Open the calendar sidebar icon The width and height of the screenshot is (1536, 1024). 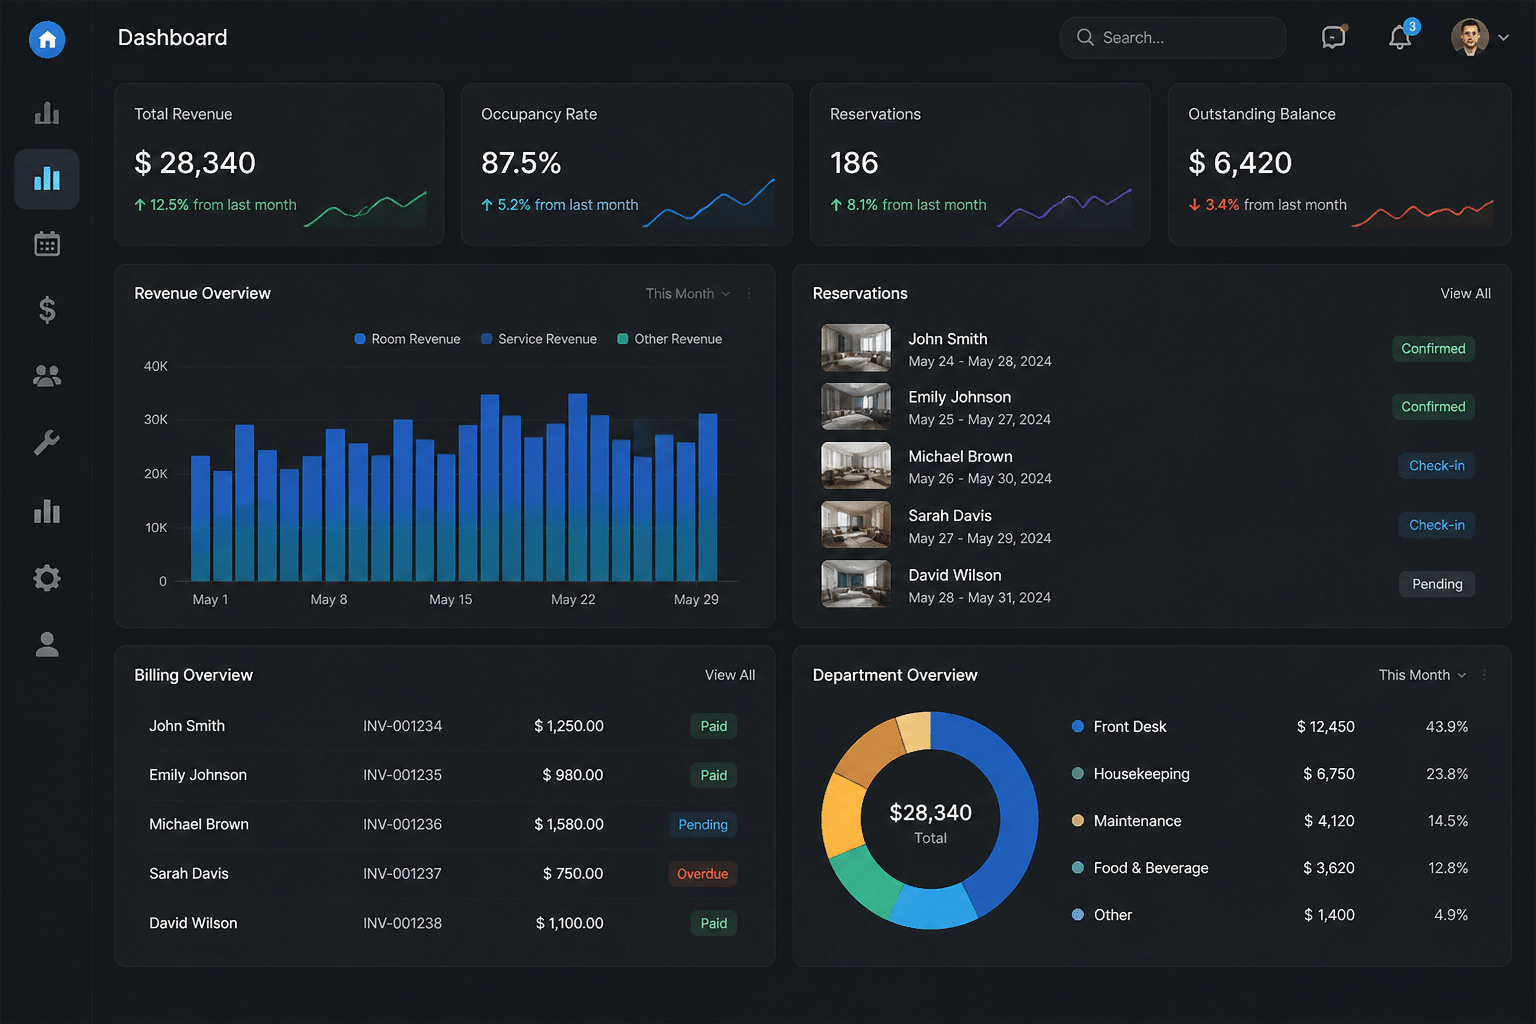coord(47,244)
